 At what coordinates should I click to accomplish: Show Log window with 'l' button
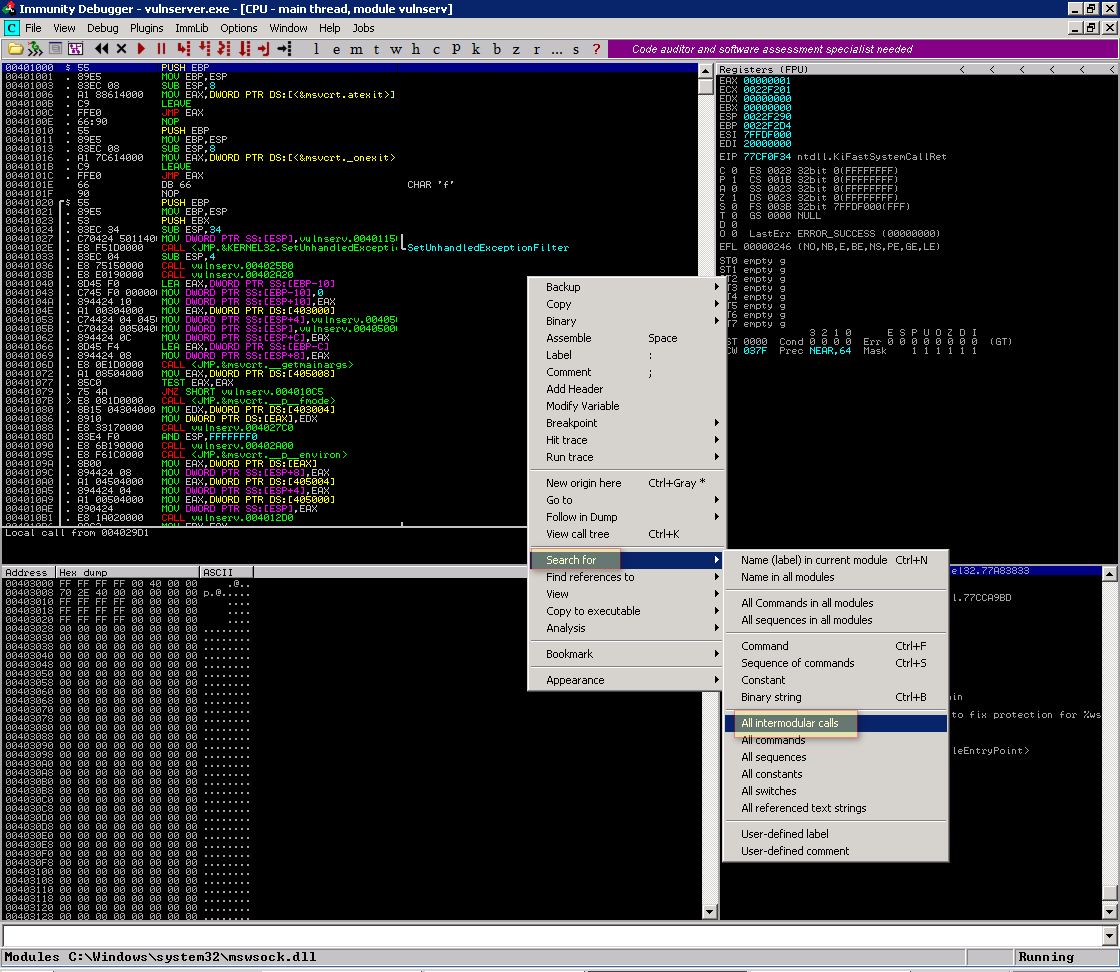(x=316, y=49)
